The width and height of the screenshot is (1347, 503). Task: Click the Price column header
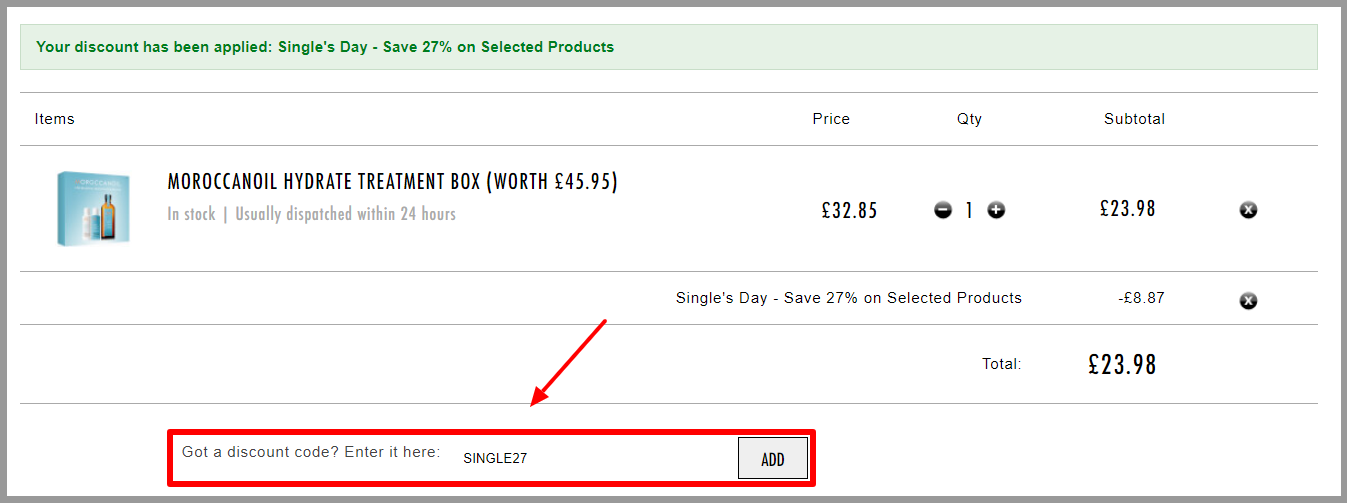[831, 119]
